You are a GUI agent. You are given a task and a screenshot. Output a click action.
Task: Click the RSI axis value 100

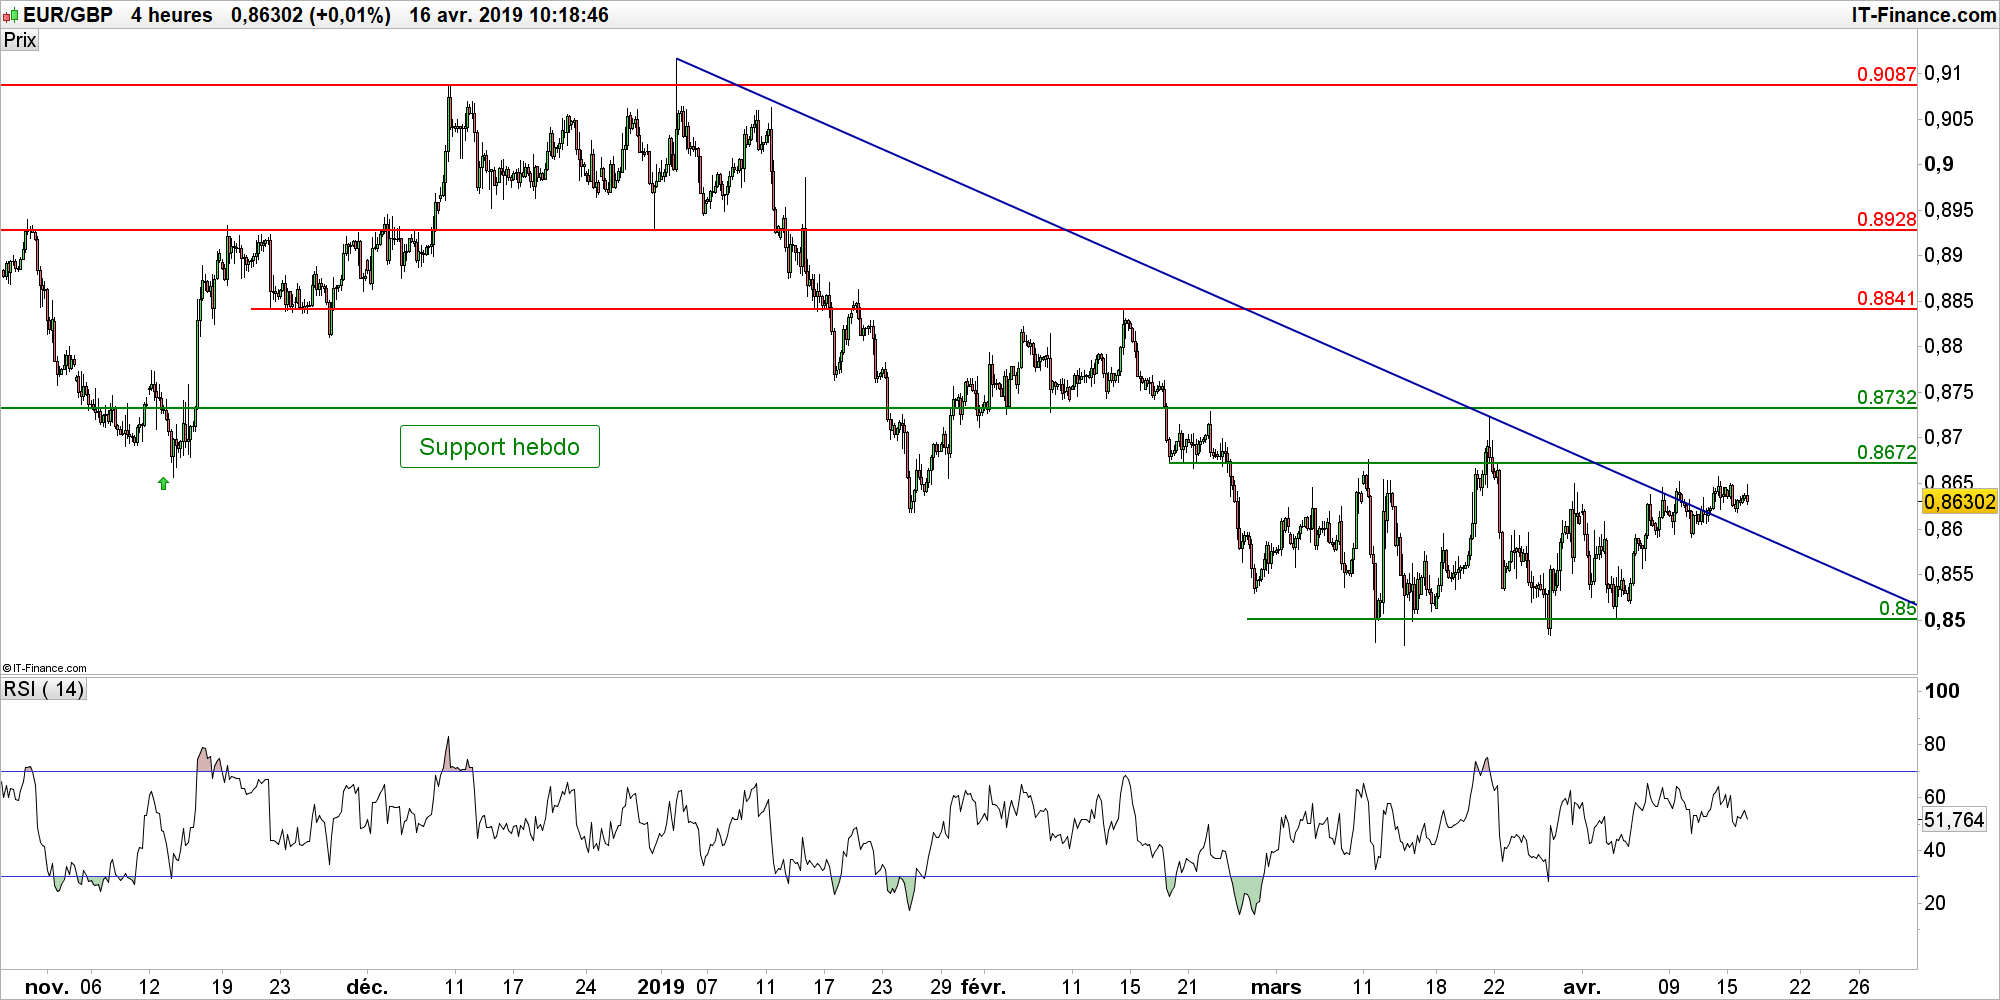click(1942, 690)
